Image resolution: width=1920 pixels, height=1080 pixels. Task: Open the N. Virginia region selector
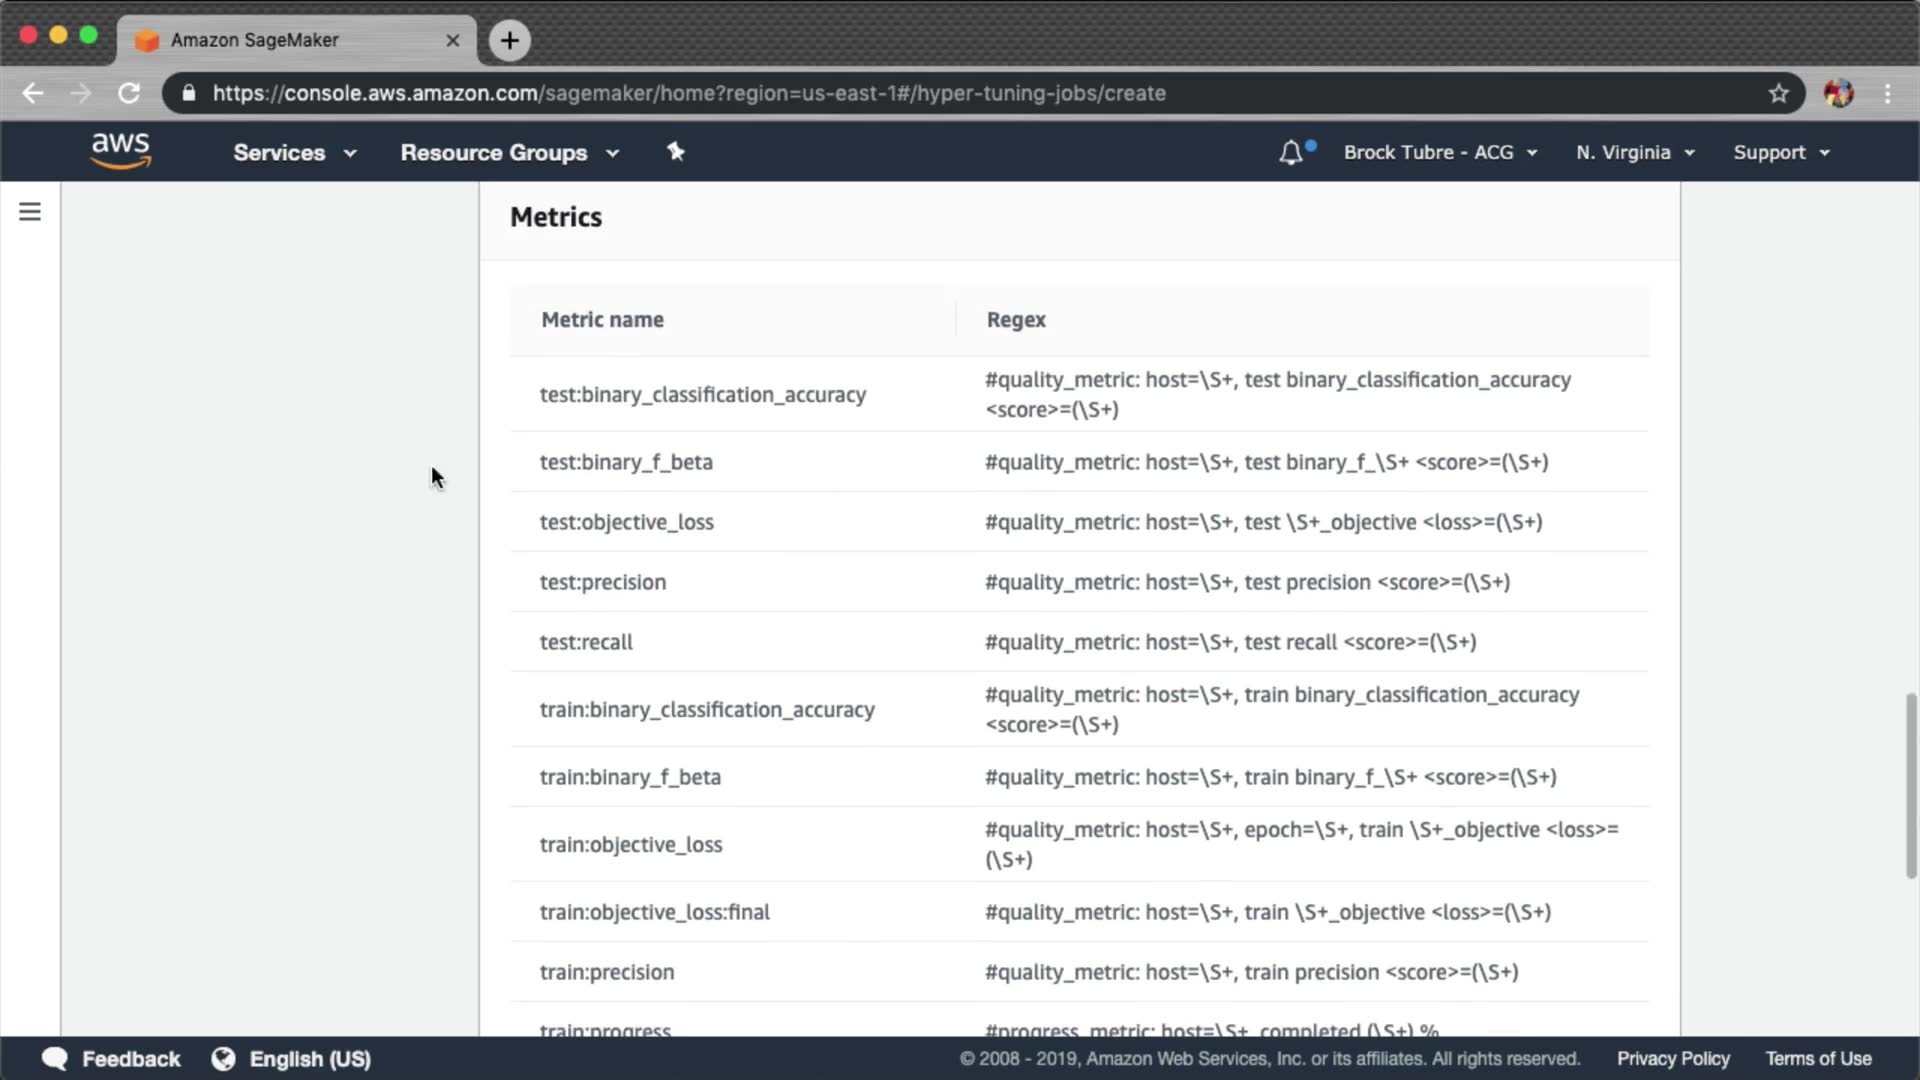click(x=1635, y=152)
